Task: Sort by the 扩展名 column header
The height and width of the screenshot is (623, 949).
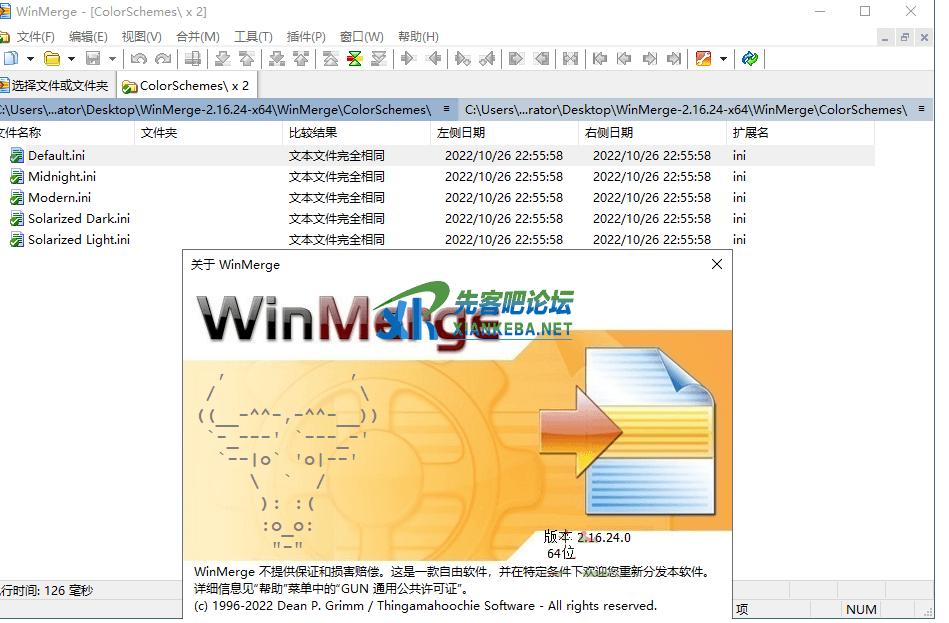Action: pos(750,133)
